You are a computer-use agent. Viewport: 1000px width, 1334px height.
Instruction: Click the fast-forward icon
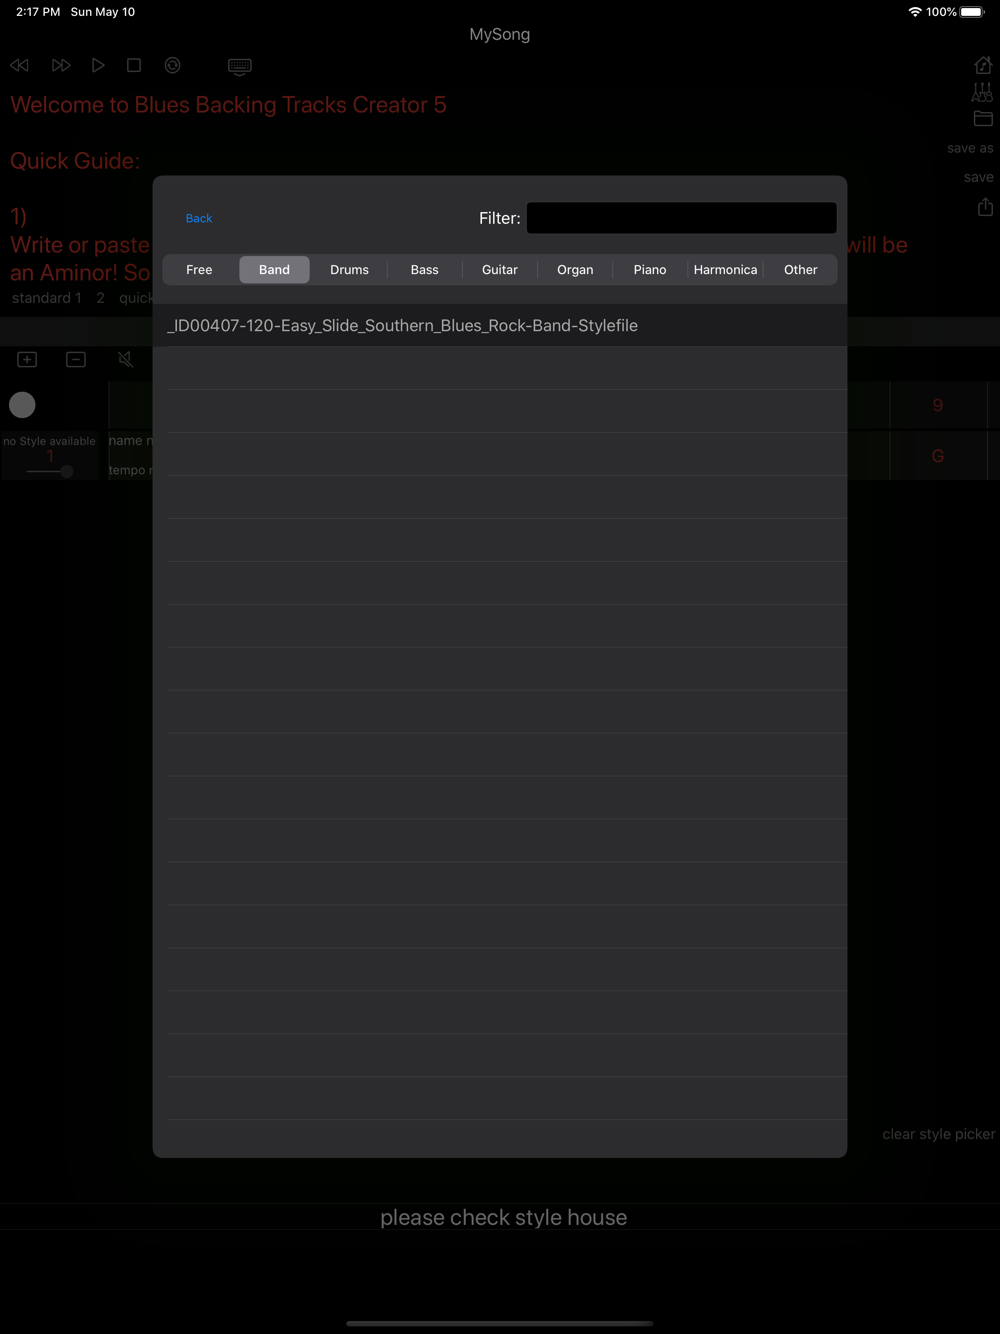pos(61,65)
